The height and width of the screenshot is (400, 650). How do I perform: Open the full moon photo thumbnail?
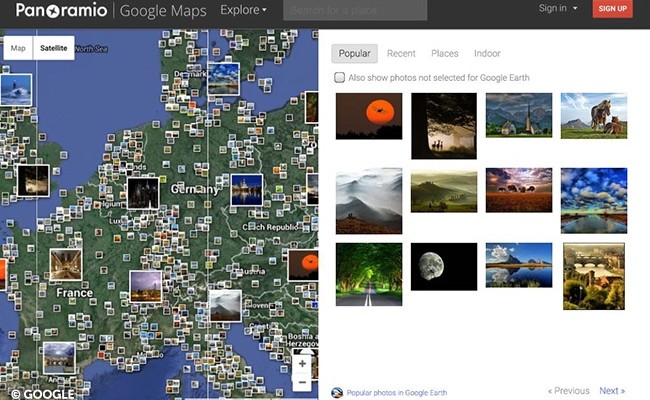click(444, 266)
